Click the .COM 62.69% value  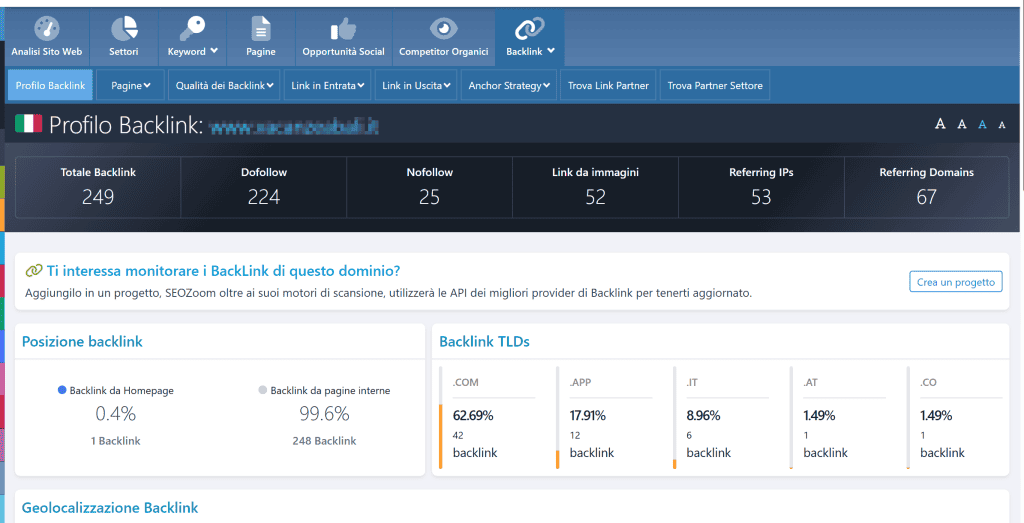tap(473, 415)
